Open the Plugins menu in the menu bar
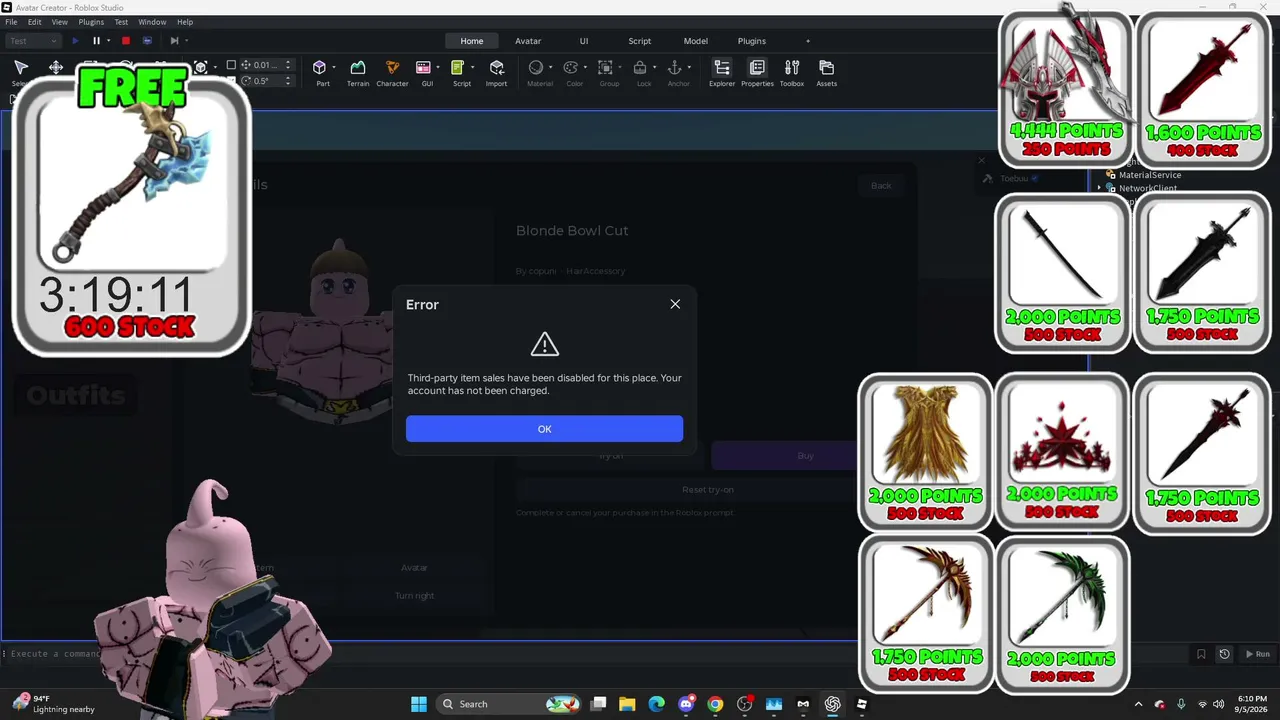Image resolution: width=1280 pixels, height=720 pixels. (91, 22)
